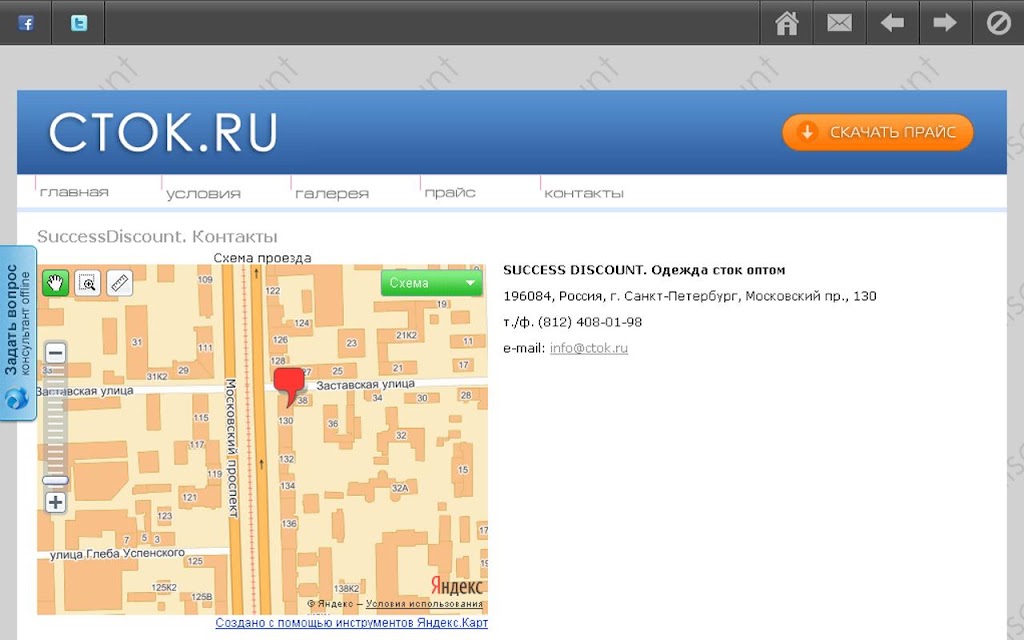This screenshot has height=640, width=1024.
Task: Go to the home page icon
Action: [786, 24]
